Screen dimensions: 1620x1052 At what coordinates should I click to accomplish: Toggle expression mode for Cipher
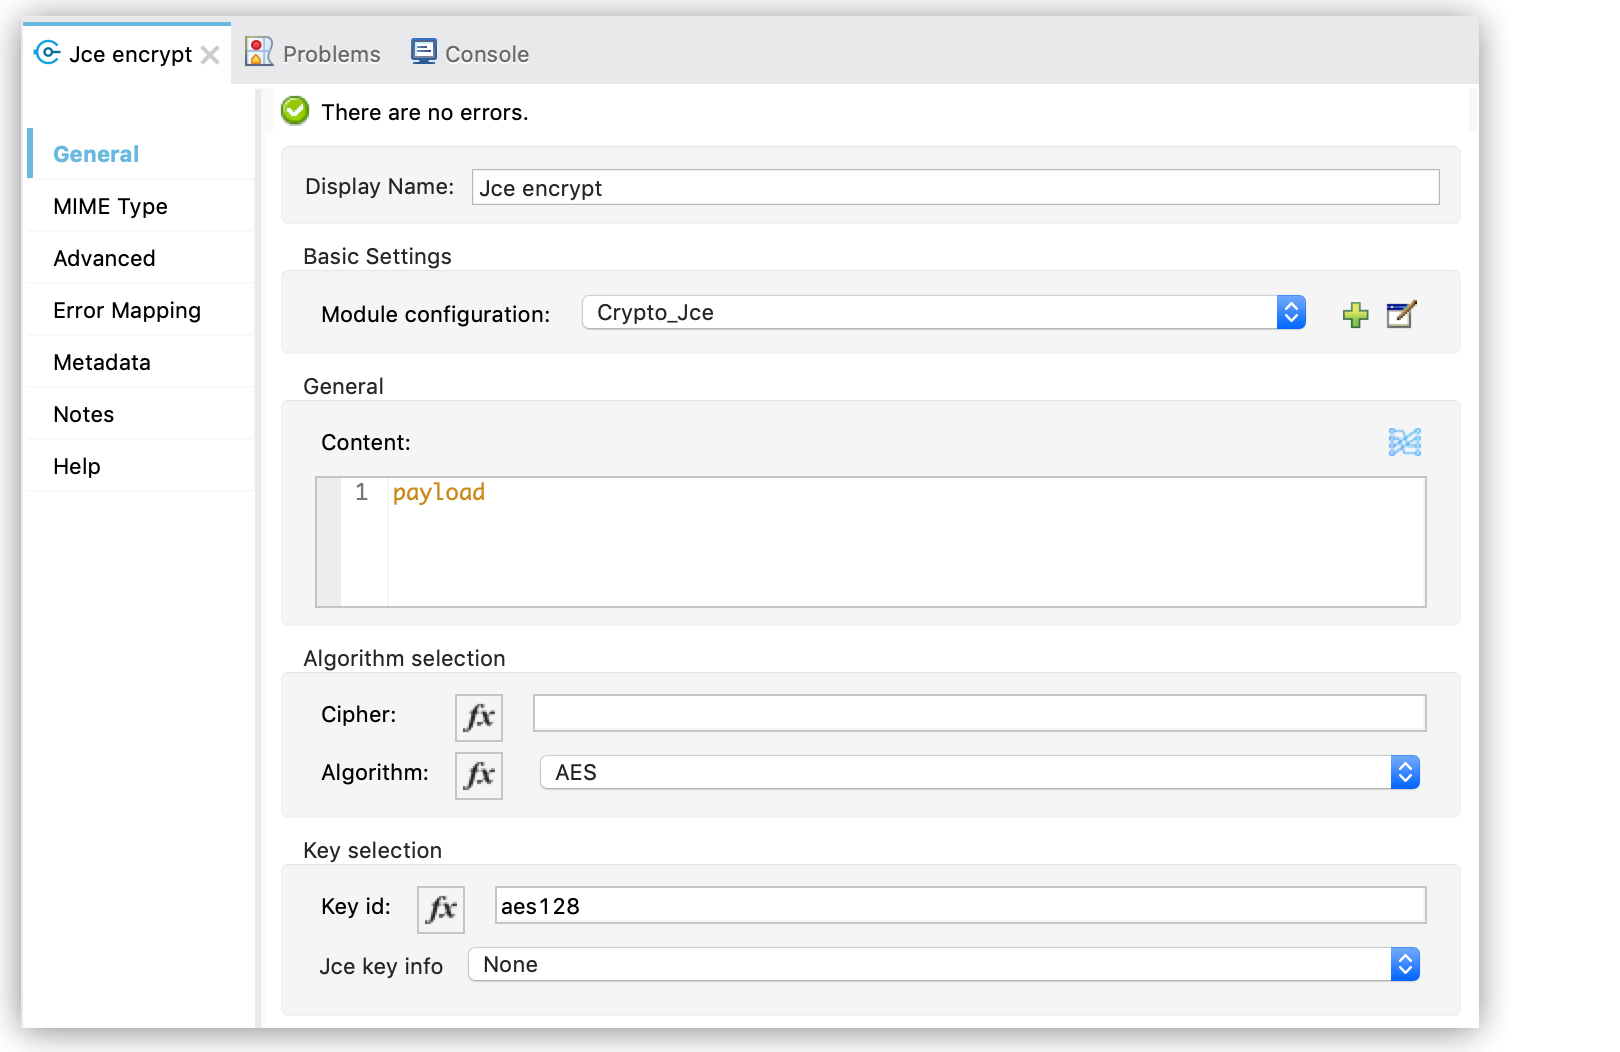[478, 716]
